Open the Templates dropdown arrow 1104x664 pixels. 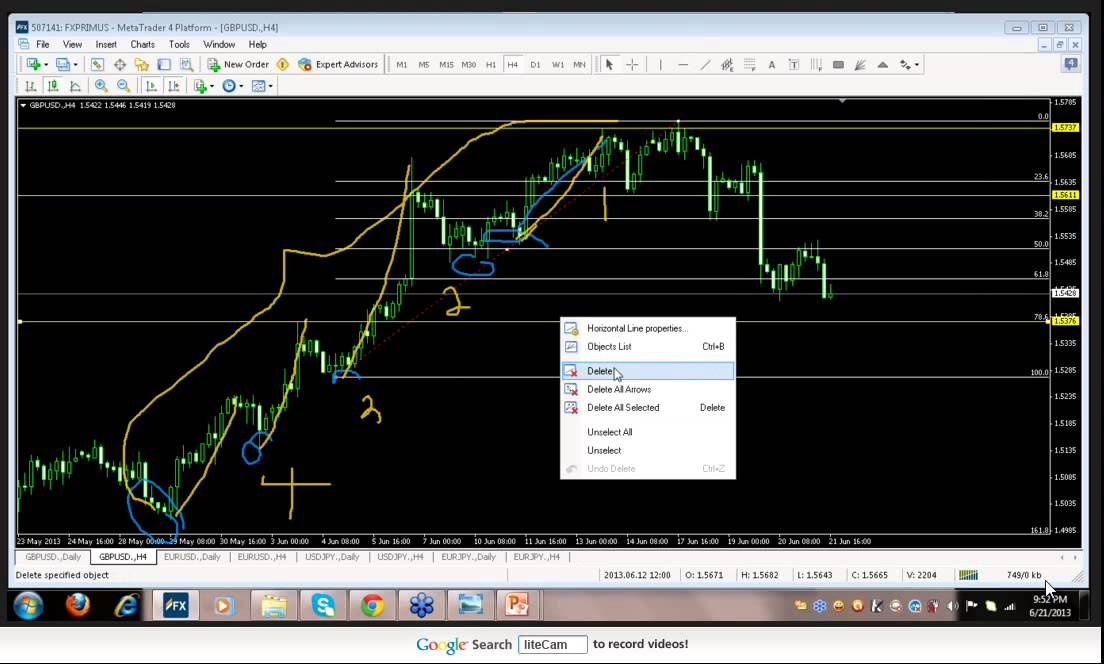click(x=270, y=86)
